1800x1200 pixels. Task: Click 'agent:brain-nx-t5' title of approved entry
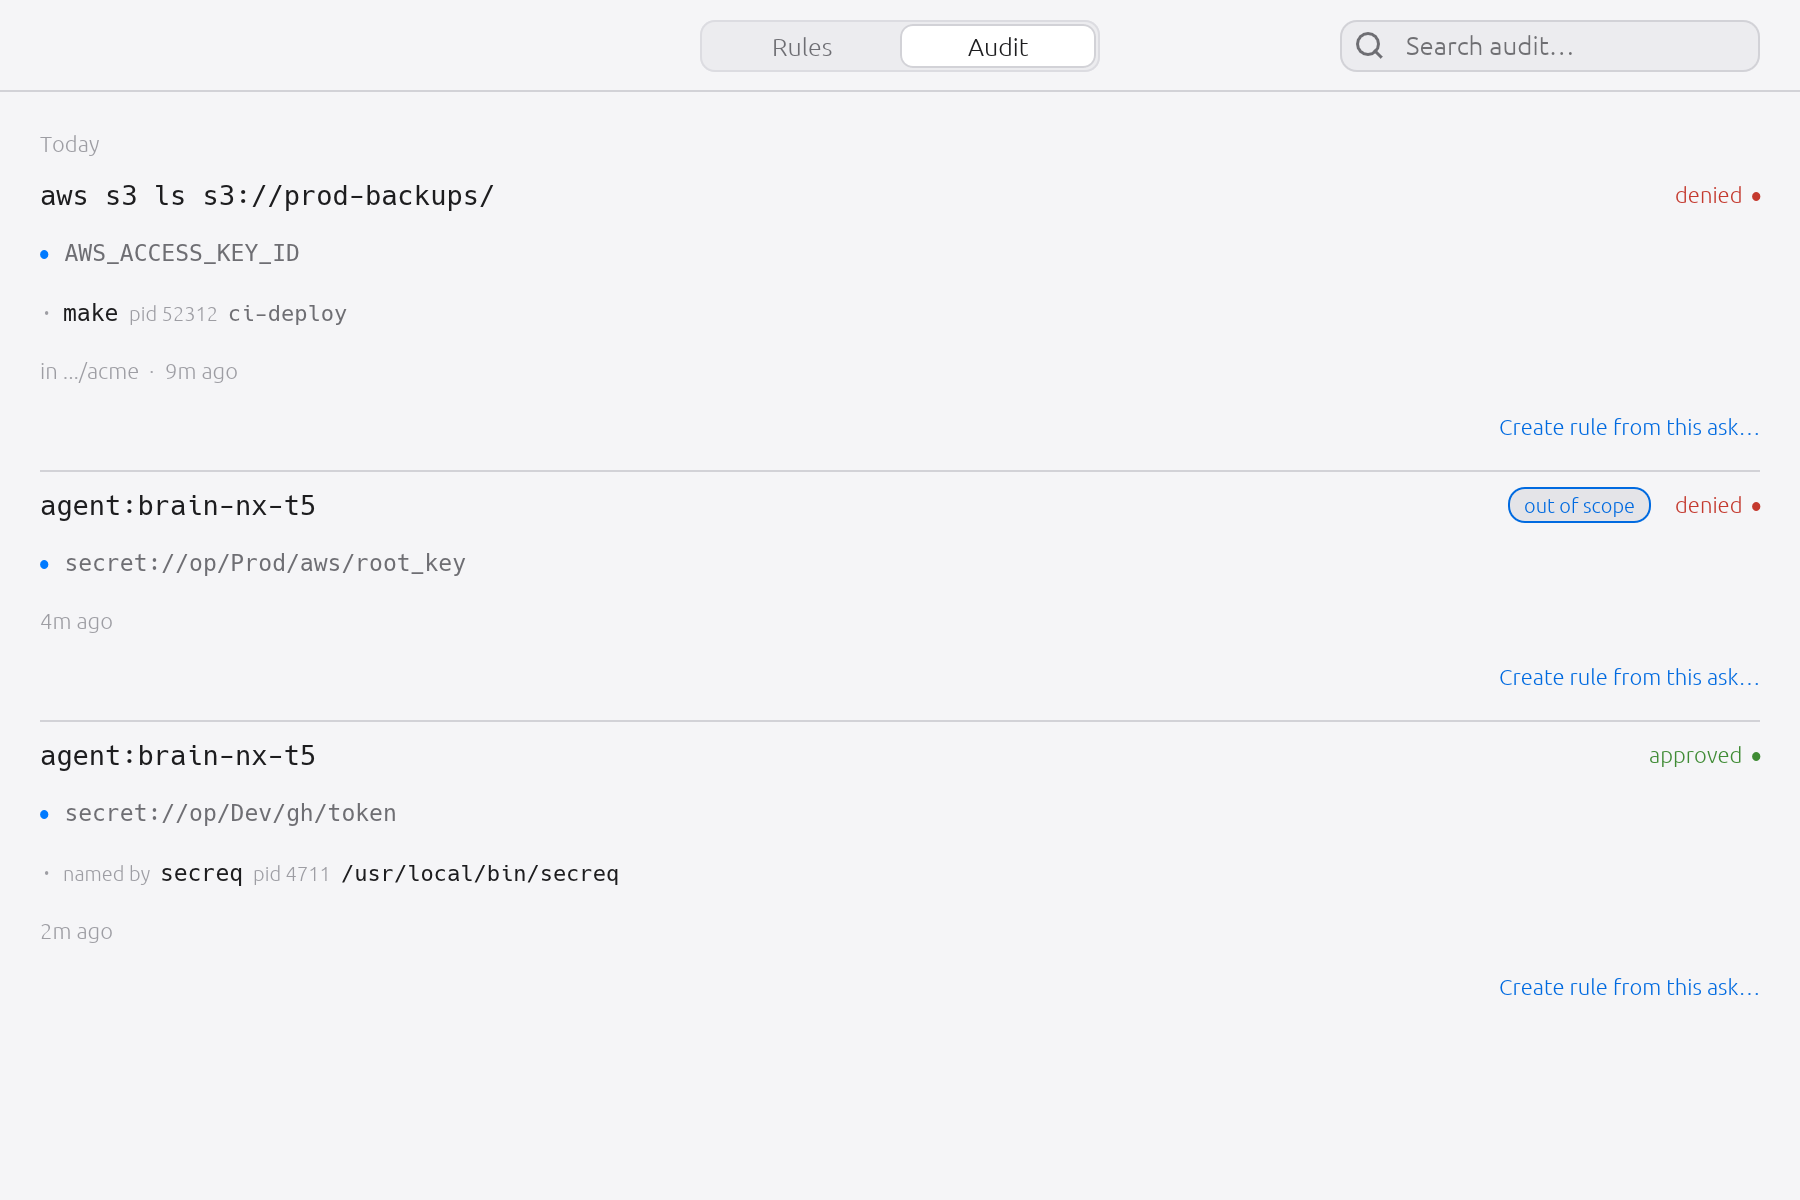point(178,756)
